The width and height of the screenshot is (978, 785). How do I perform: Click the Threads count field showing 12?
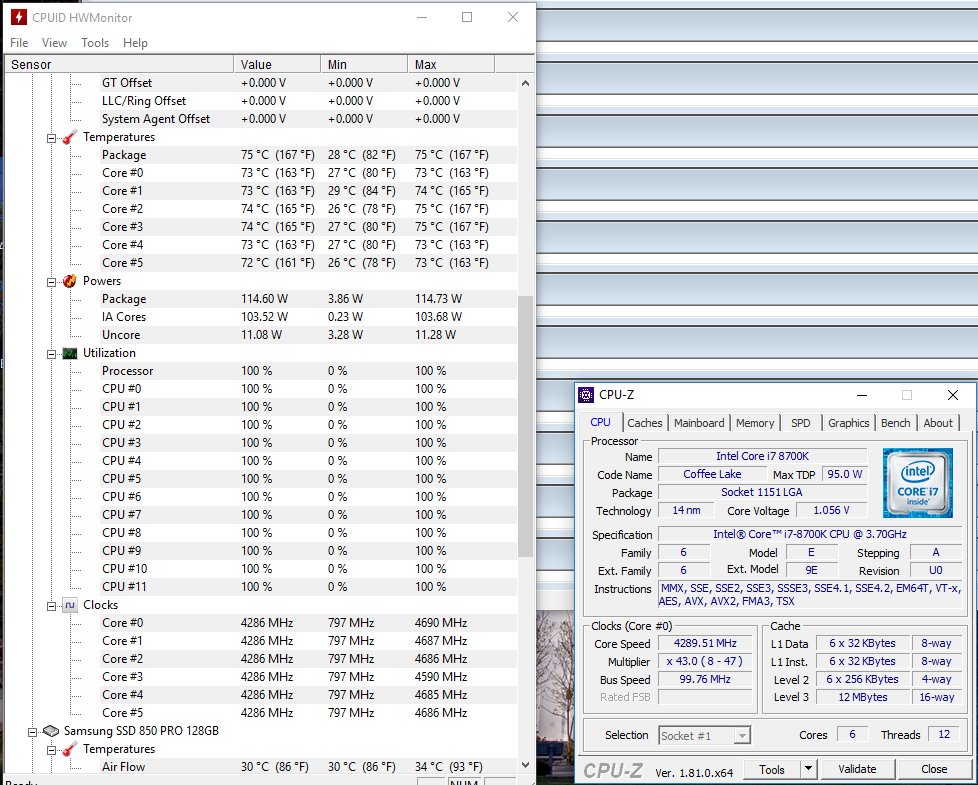click(944, 734)
